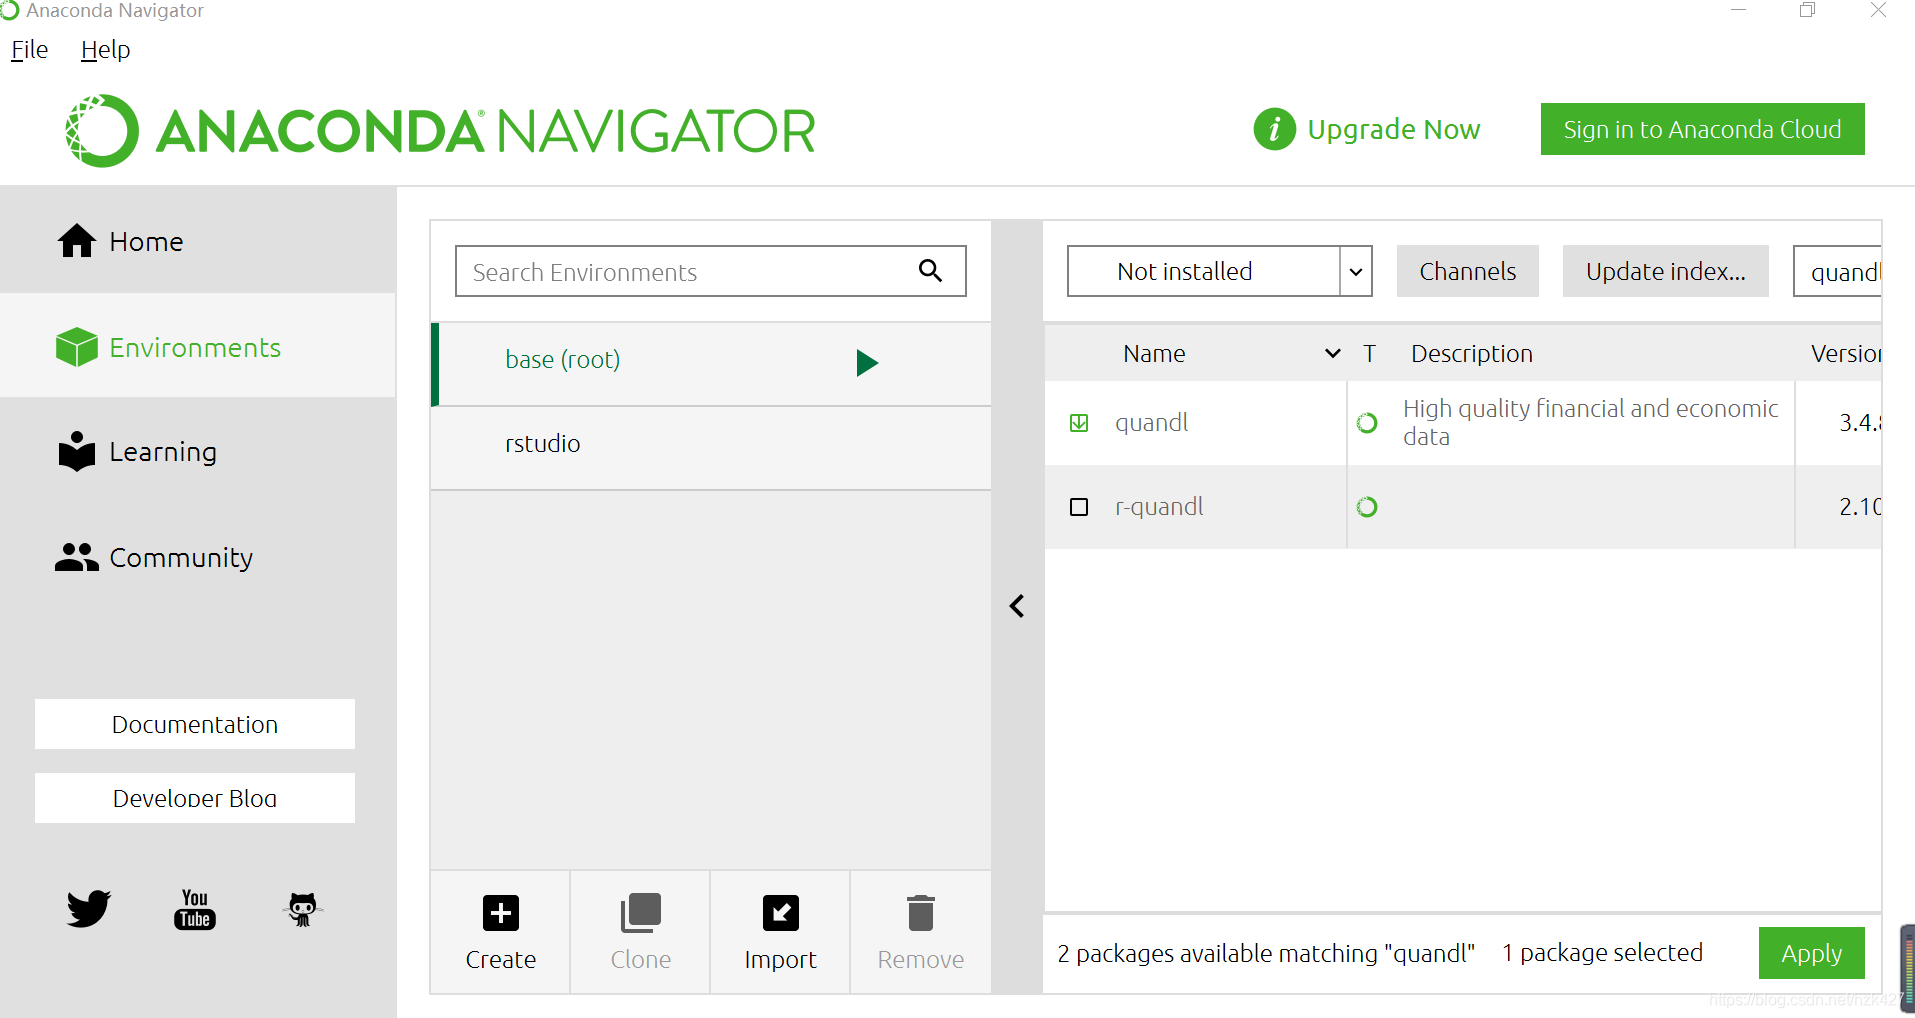Sign in to Anaconda Cloud
1915x1018 pixels.
pos(1702,129)
